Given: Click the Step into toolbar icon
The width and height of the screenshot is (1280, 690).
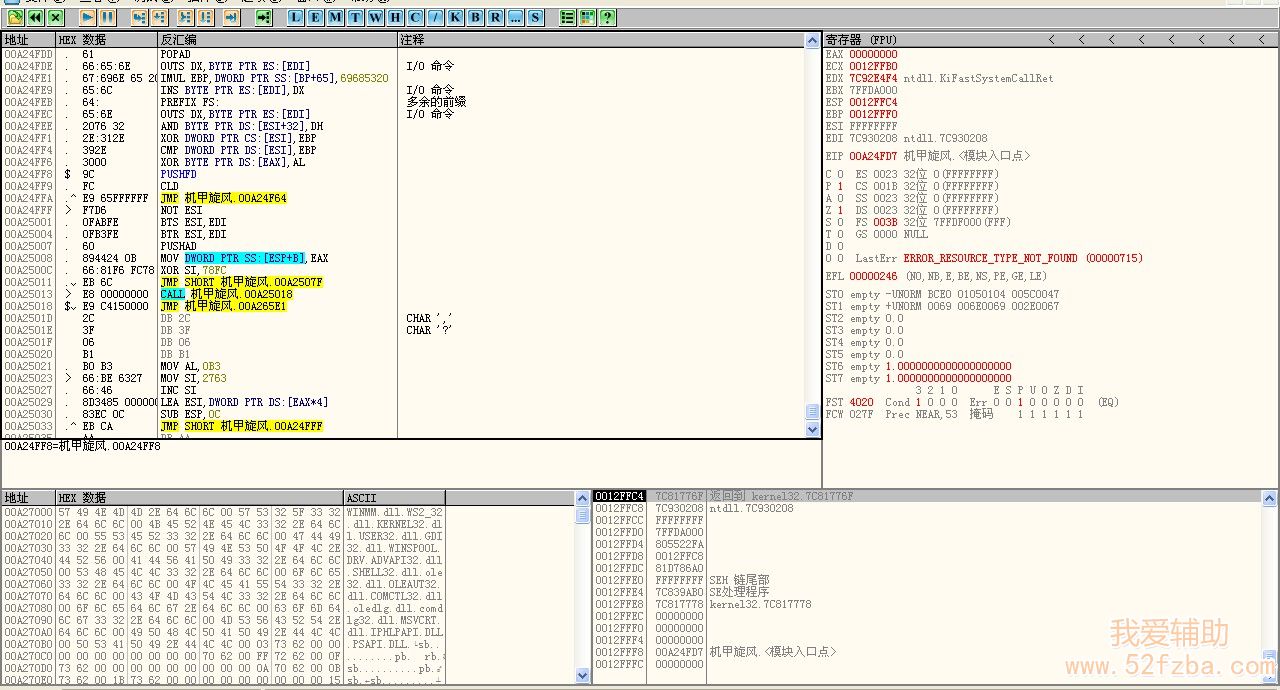Looking at the screenshot, I should click(139, 17).
